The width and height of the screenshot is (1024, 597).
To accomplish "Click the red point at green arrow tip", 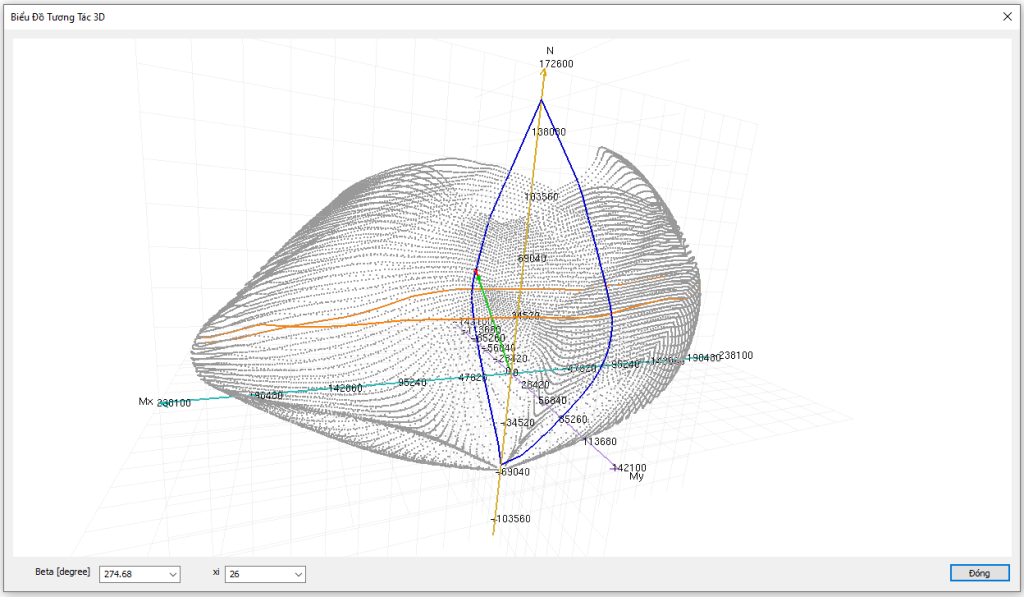I will [476, 273].
